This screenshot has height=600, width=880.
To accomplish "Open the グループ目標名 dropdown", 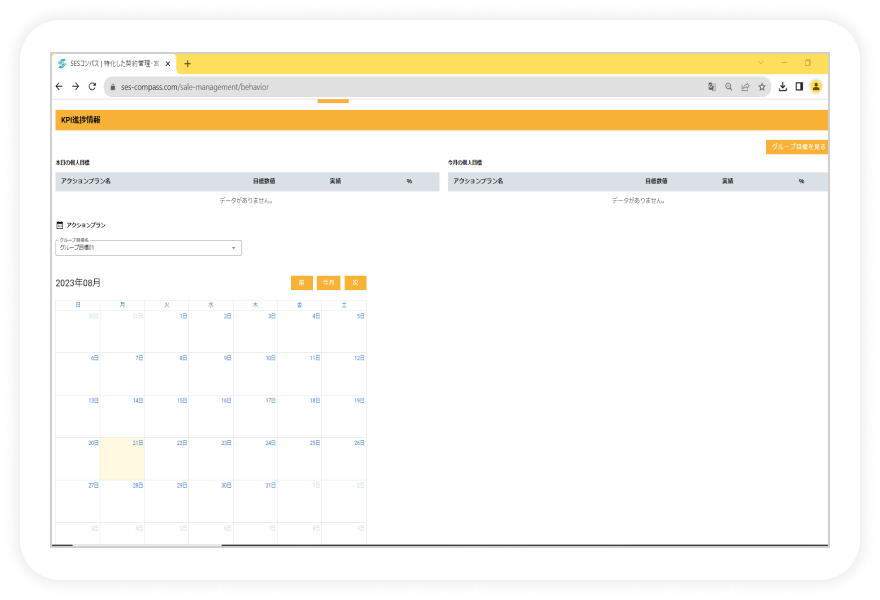I will 149,248.
